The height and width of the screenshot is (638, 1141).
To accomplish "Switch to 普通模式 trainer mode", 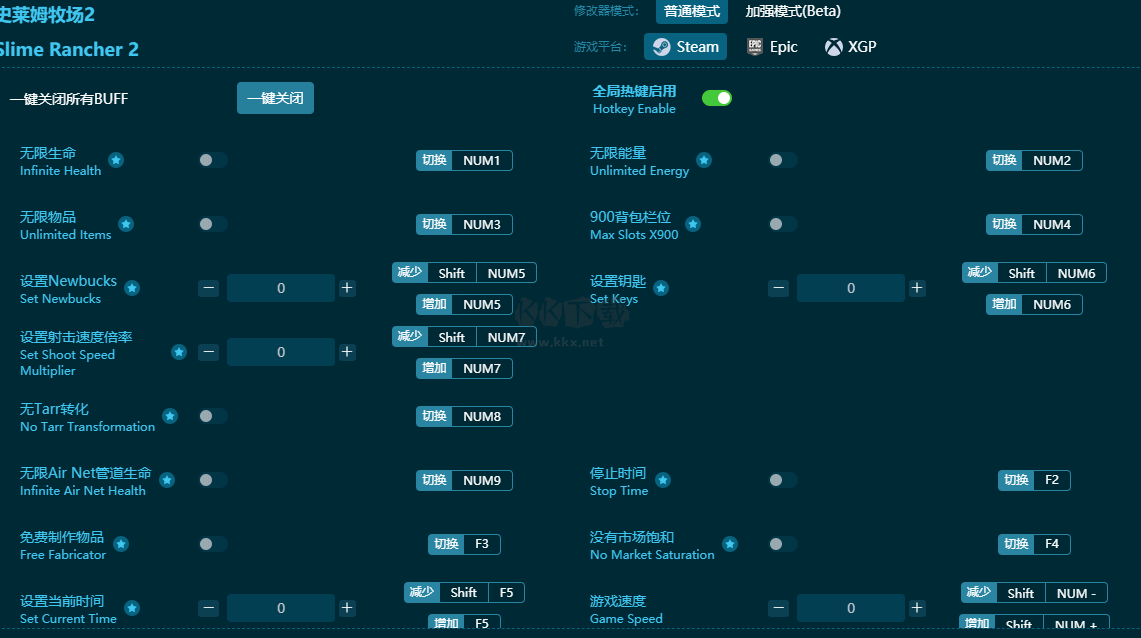I will tap(692, 11).
